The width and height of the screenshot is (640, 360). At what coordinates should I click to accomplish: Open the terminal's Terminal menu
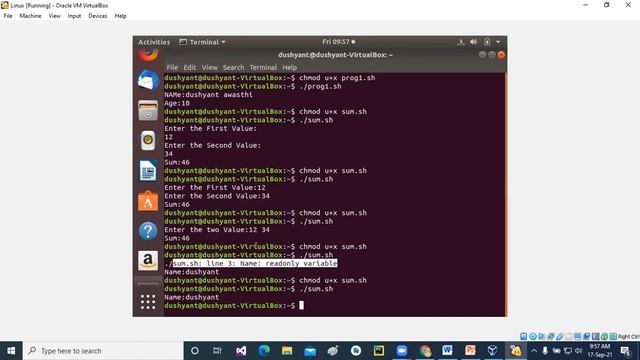pos(263,67)
